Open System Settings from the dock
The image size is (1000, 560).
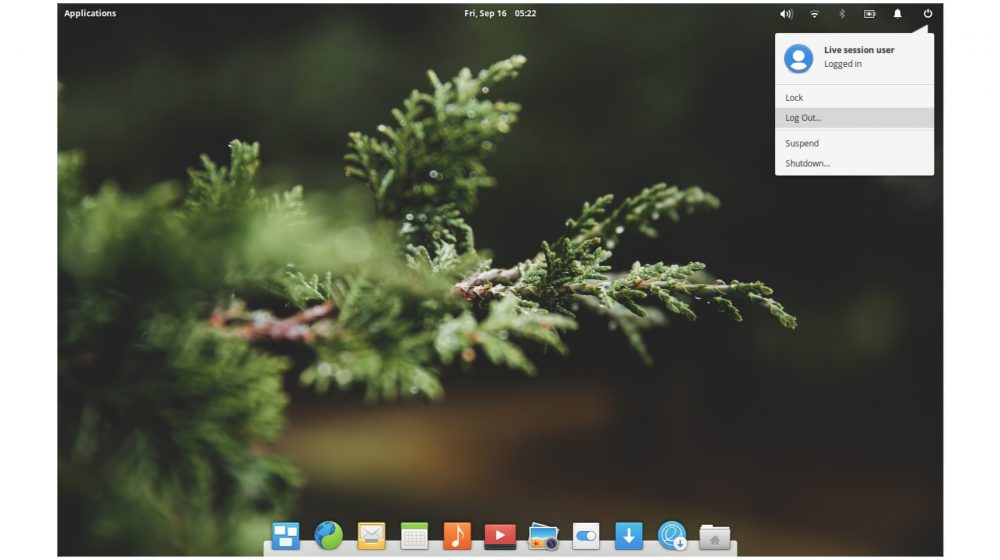(586, 536)
